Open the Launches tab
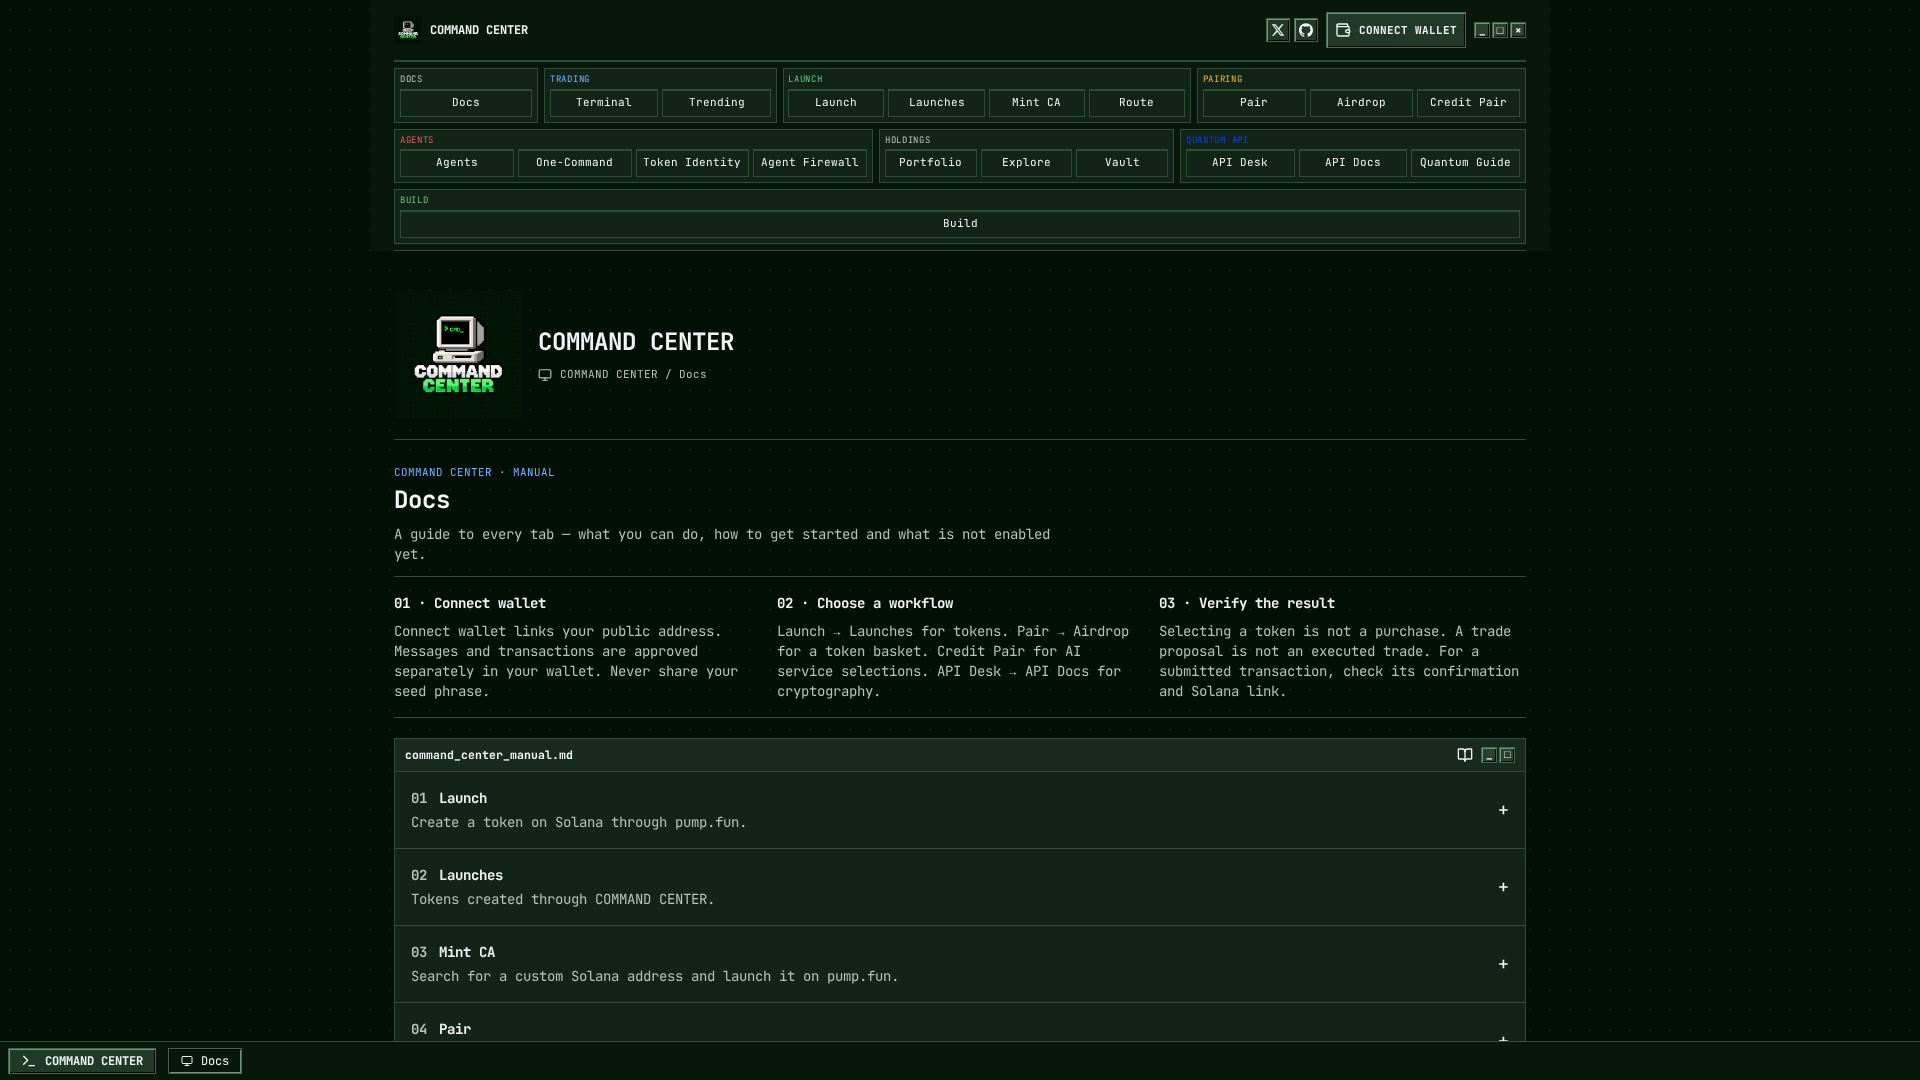 pyautogui.click(x=937, y=103)
